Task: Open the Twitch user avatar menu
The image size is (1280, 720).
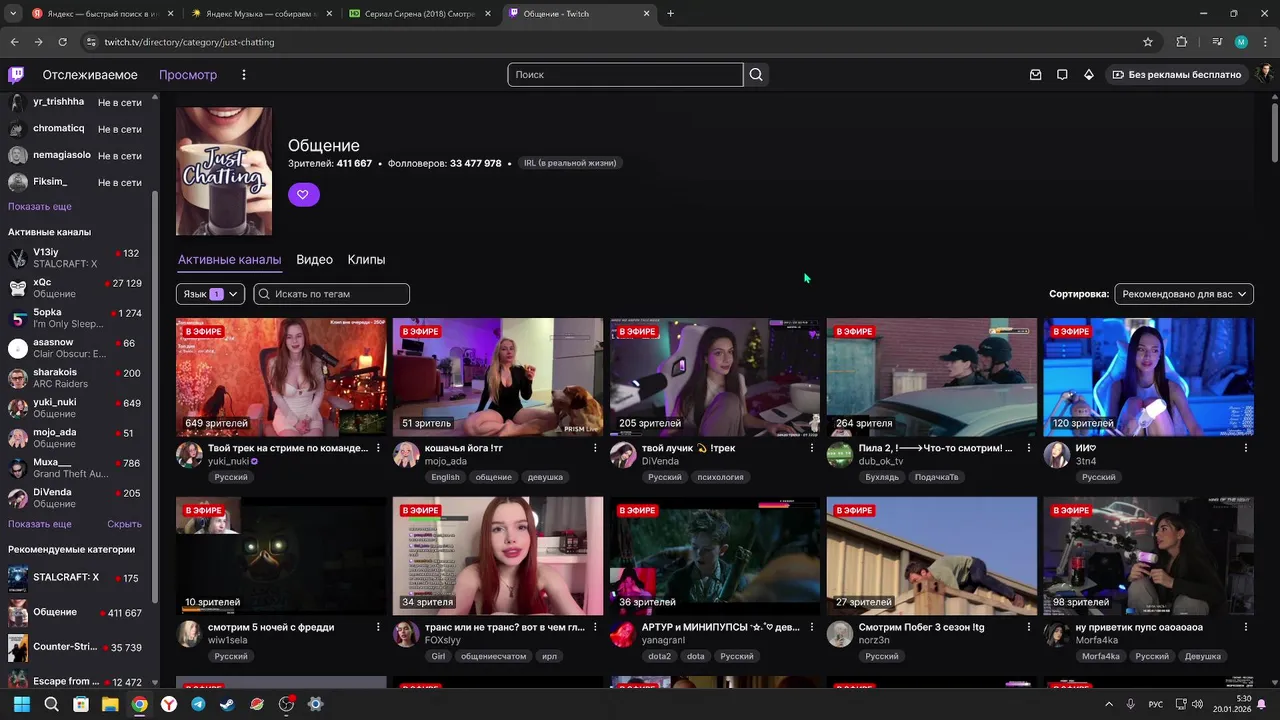Action: click(x=1264, y=75)
